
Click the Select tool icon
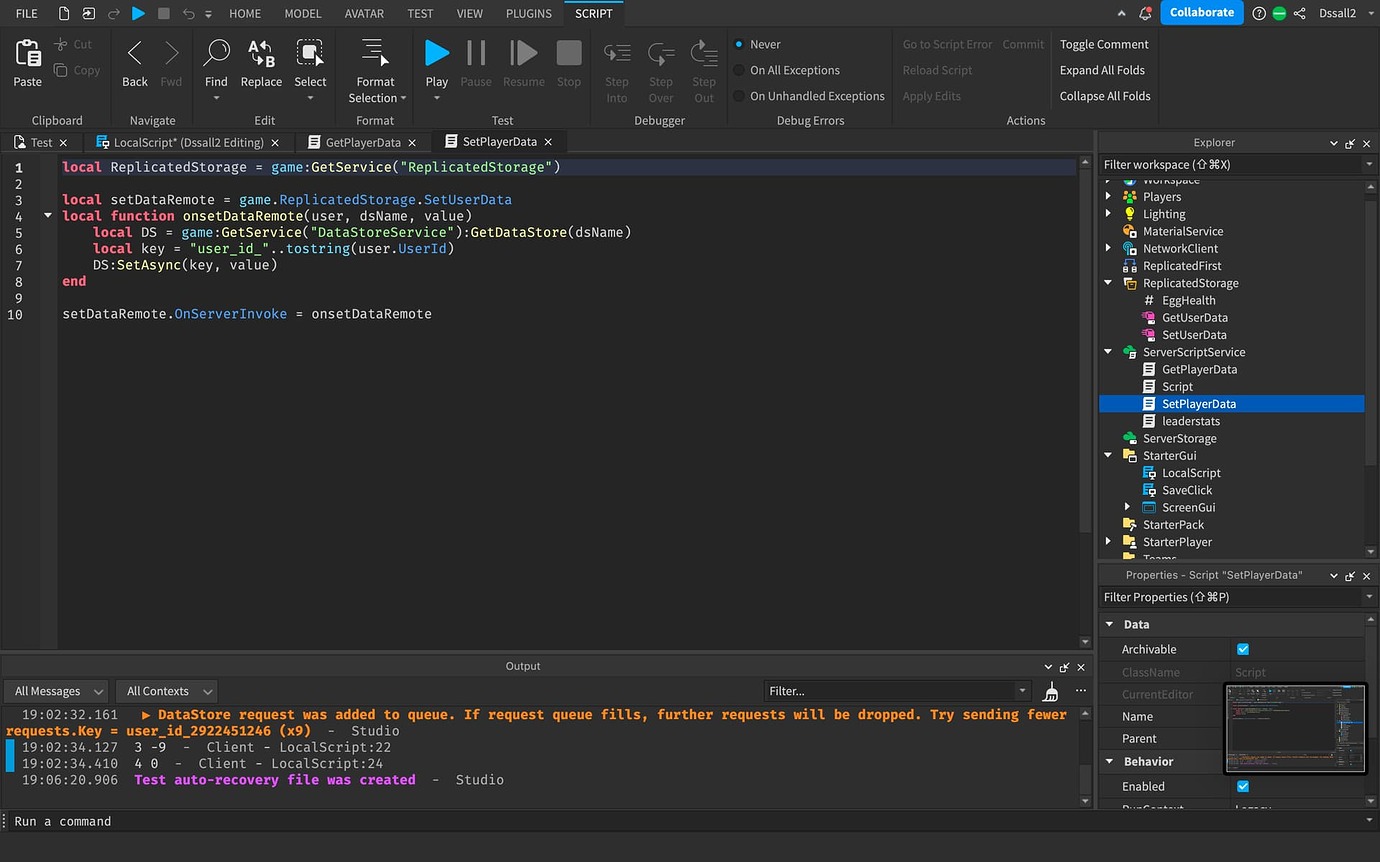tap(310, 54)
